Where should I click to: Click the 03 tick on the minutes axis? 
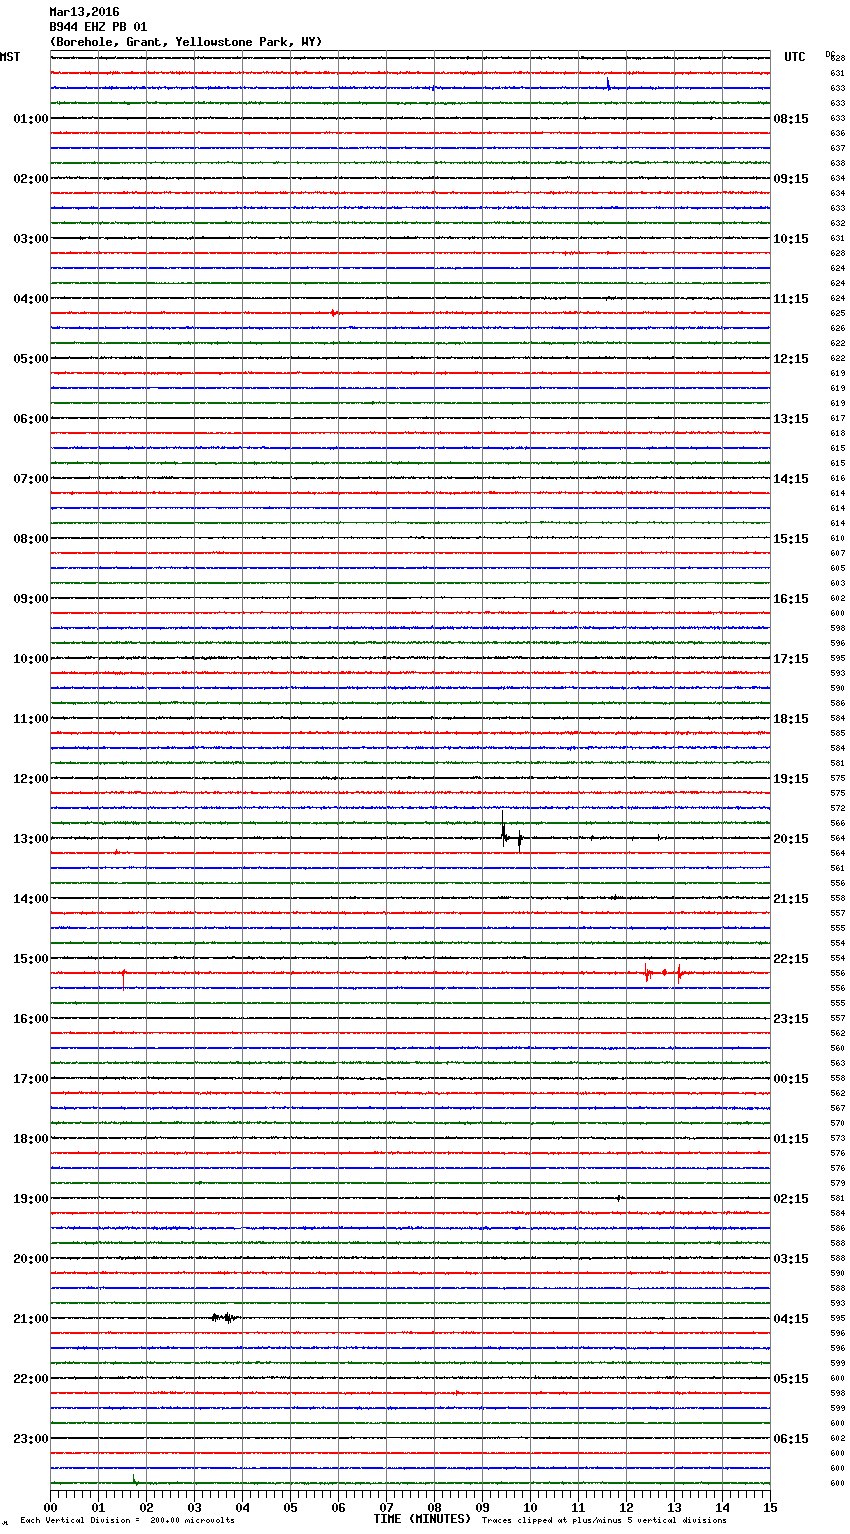(x=195, y=1507)
